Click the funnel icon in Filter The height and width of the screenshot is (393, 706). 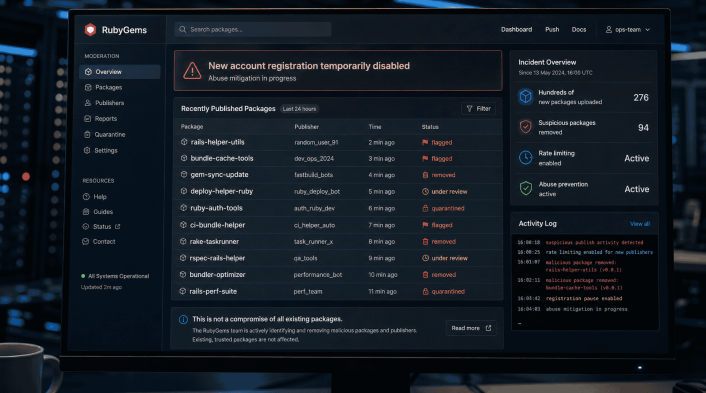click(x=469, y=108)
